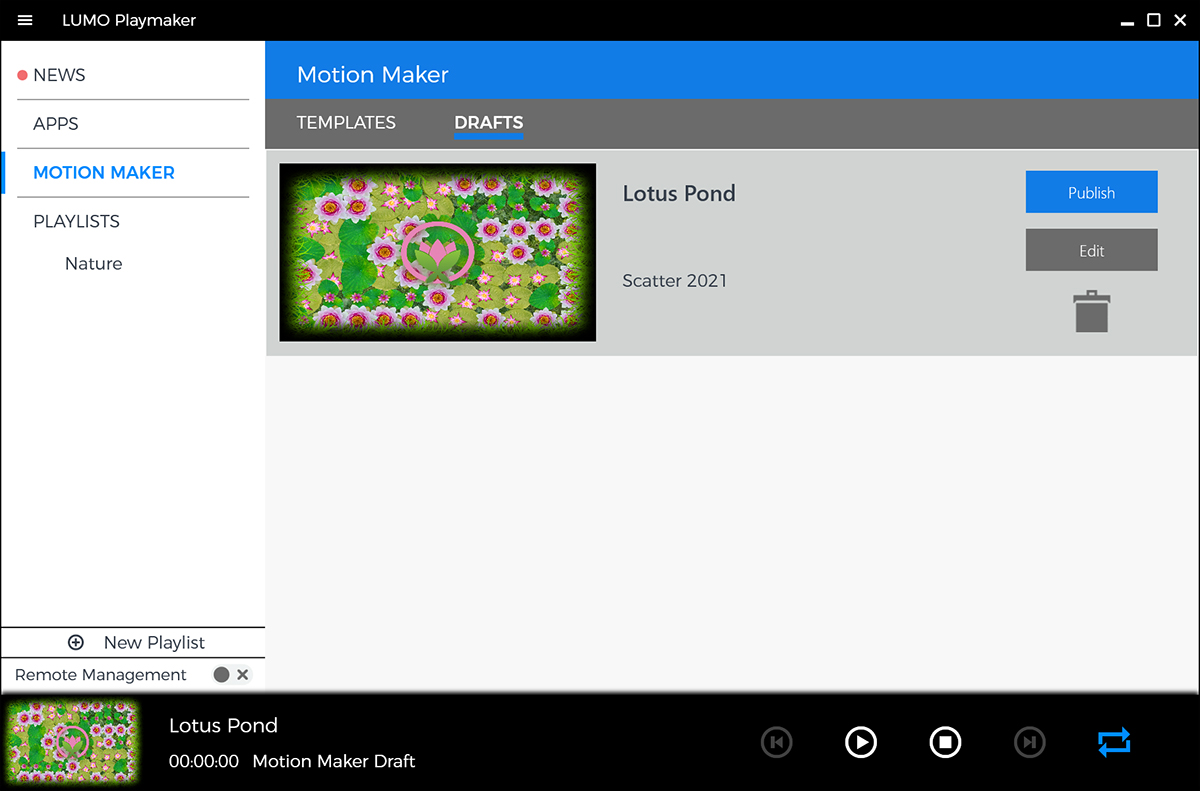Click the plus icon beside New Playlist
This screenshot has height=791, width=1200.
coord(76,643)
